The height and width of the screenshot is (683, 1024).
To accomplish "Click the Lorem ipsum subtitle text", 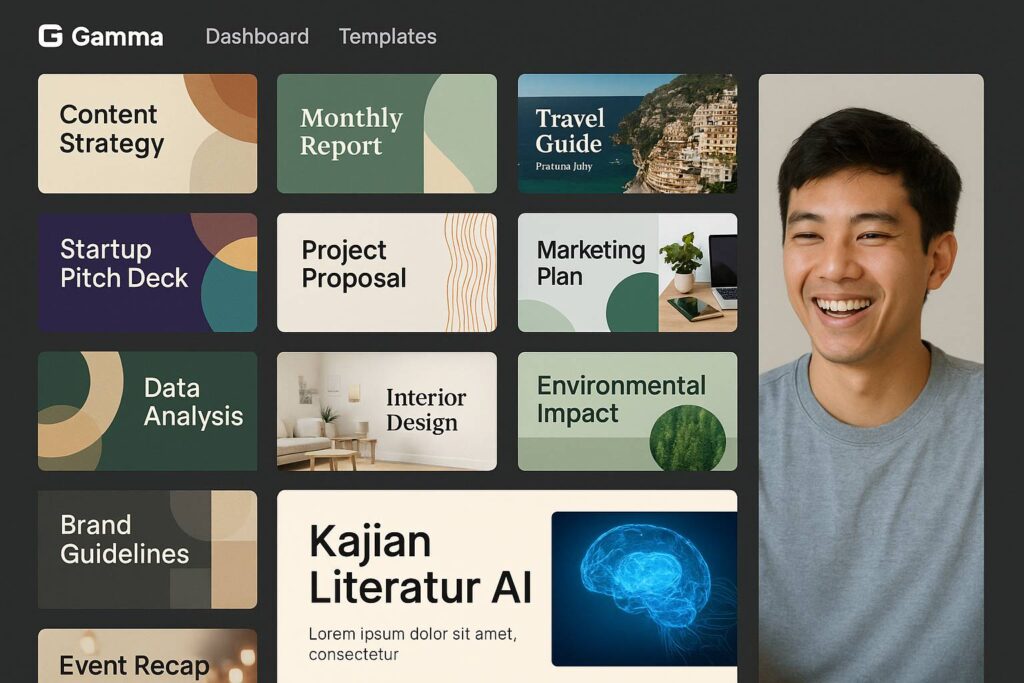I will click(x=413, y=644).
